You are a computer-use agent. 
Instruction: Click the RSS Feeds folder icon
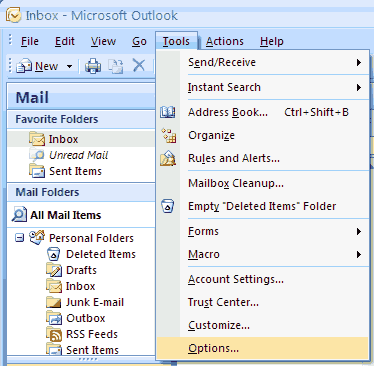54,334
